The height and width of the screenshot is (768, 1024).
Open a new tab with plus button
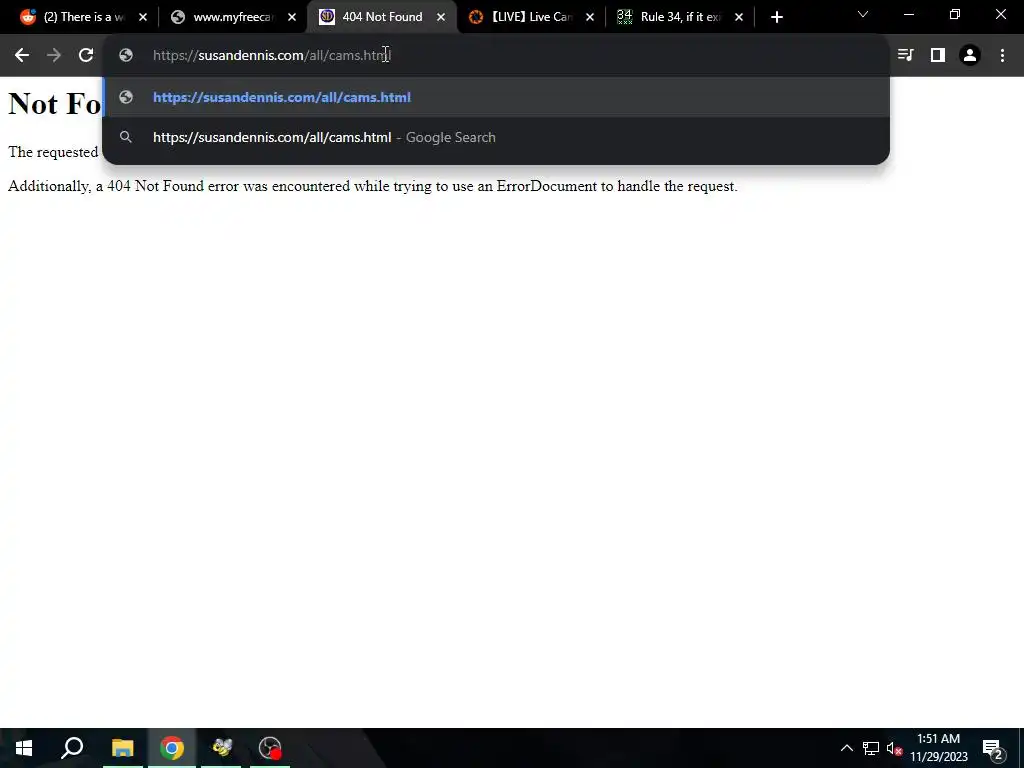(x=776, y=17)
